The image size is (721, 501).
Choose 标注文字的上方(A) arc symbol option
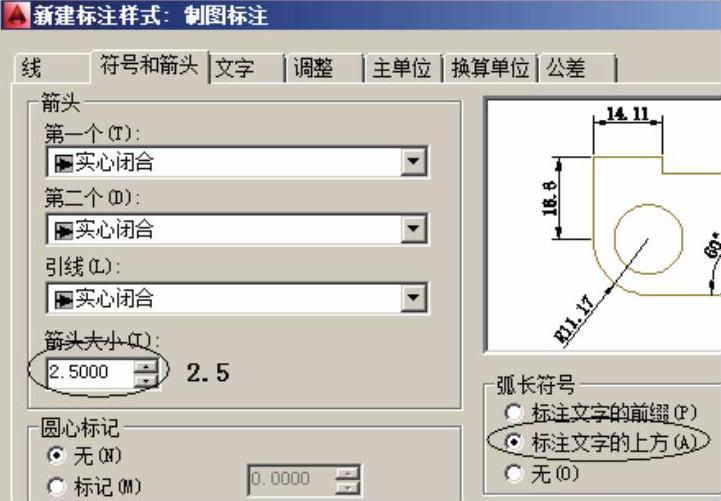(514, 441)
